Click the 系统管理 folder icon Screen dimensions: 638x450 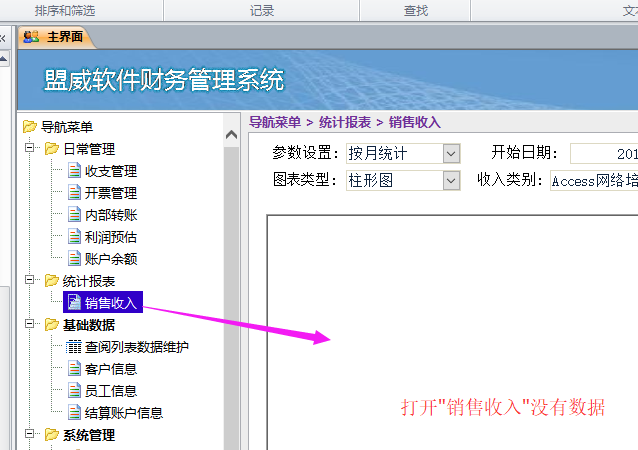pyautogui.click(x=52, y=434)
